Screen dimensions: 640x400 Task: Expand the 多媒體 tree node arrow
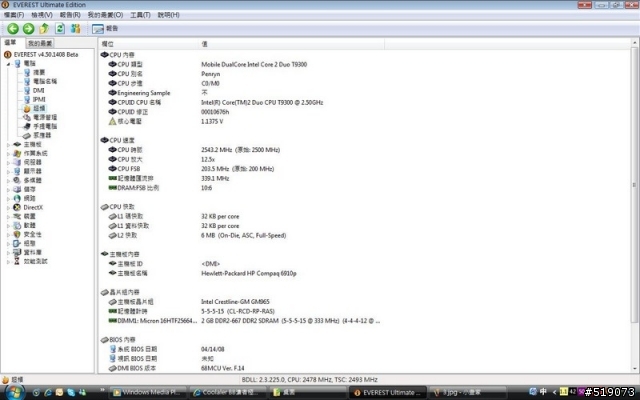tap(8, 180)
